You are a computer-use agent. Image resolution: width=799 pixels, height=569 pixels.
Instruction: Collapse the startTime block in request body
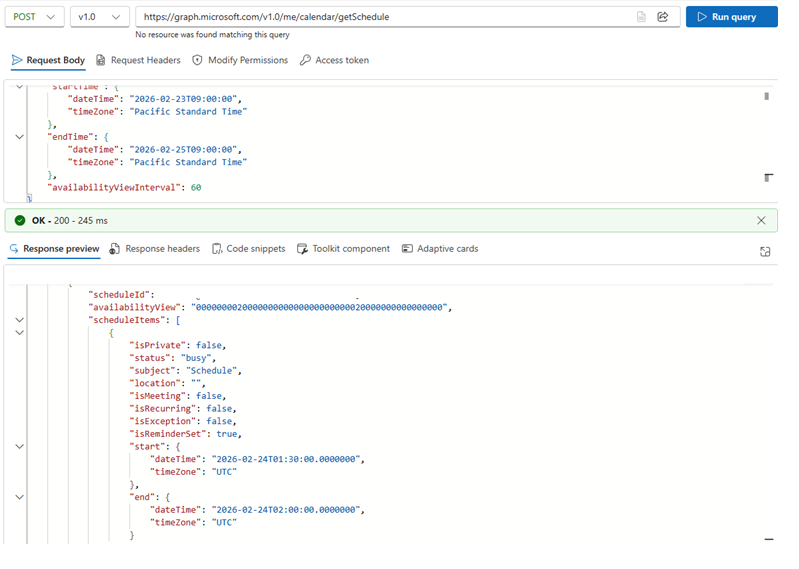click(x=19, y=87)
